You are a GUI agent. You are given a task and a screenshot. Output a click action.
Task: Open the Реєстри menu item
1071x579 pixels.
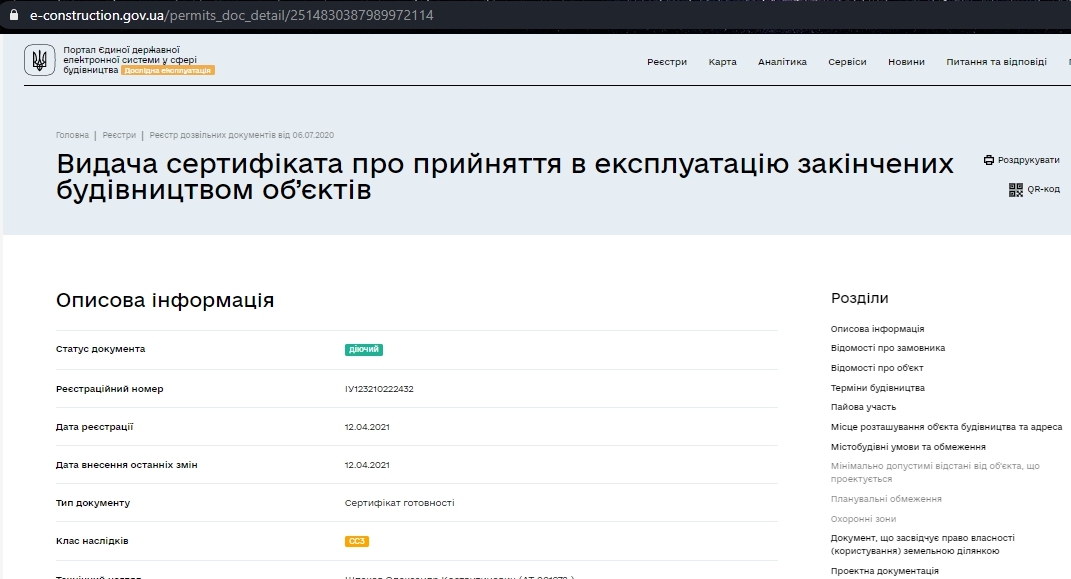click(667, 61)
